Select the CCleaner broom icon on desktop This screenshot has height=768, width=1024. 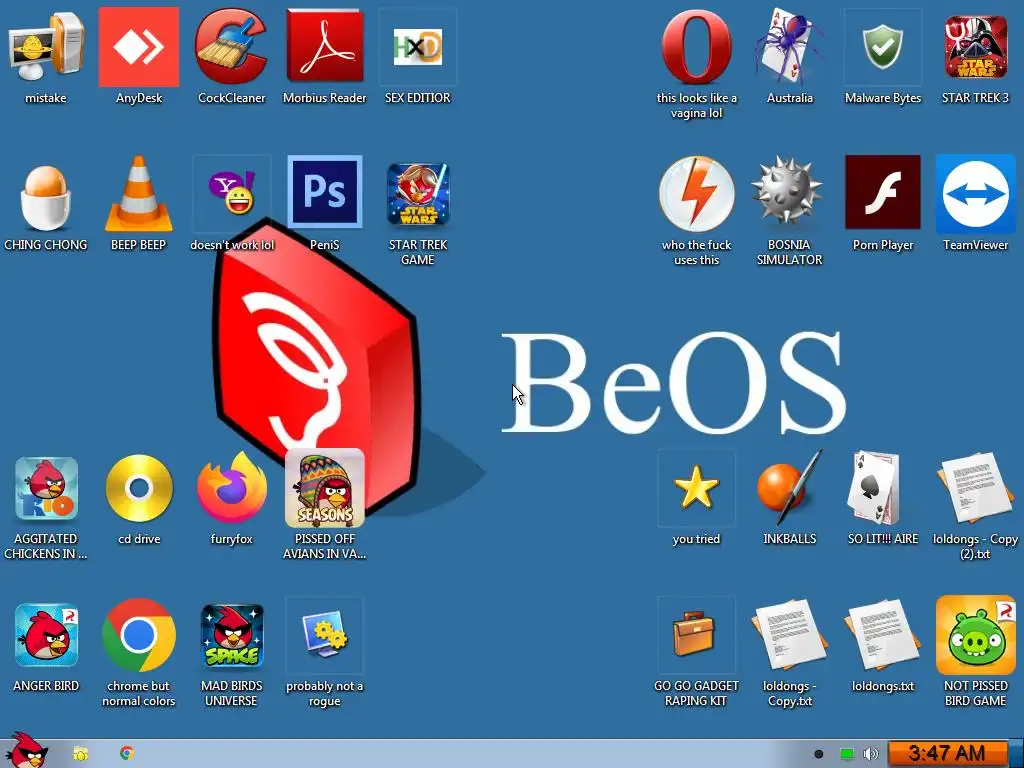tap(231, 47)
